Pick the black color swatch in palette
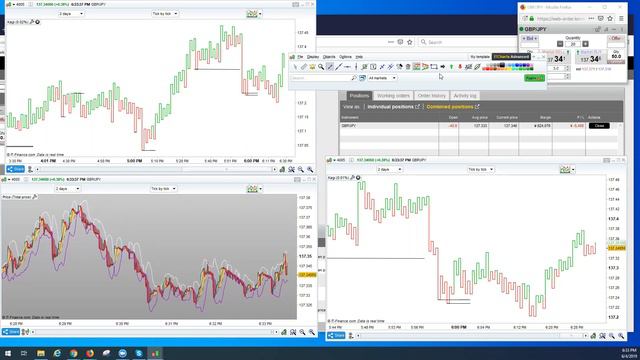The width and height of the screenshot is (640, 360). point(502,65)
